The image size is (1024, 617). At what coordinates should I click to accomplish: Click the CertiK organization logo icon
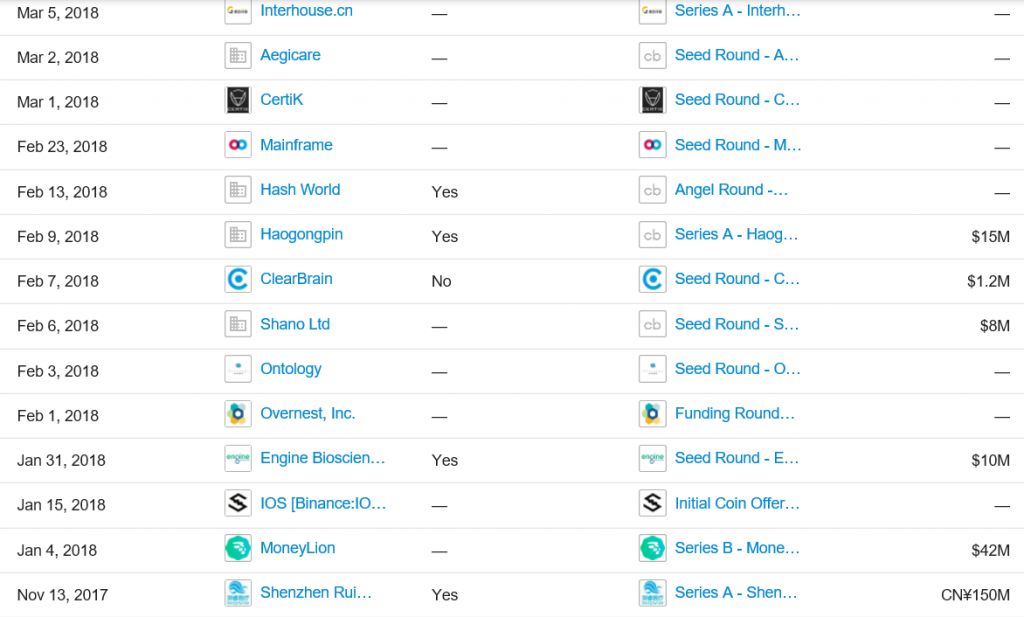[238, 100]
